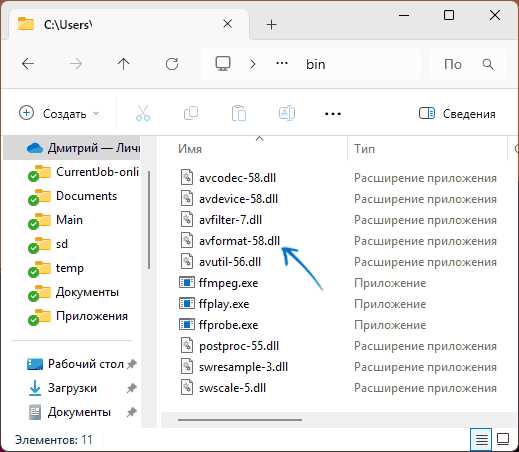Click the avcodec-58.dll file icon

pos(187,177)
